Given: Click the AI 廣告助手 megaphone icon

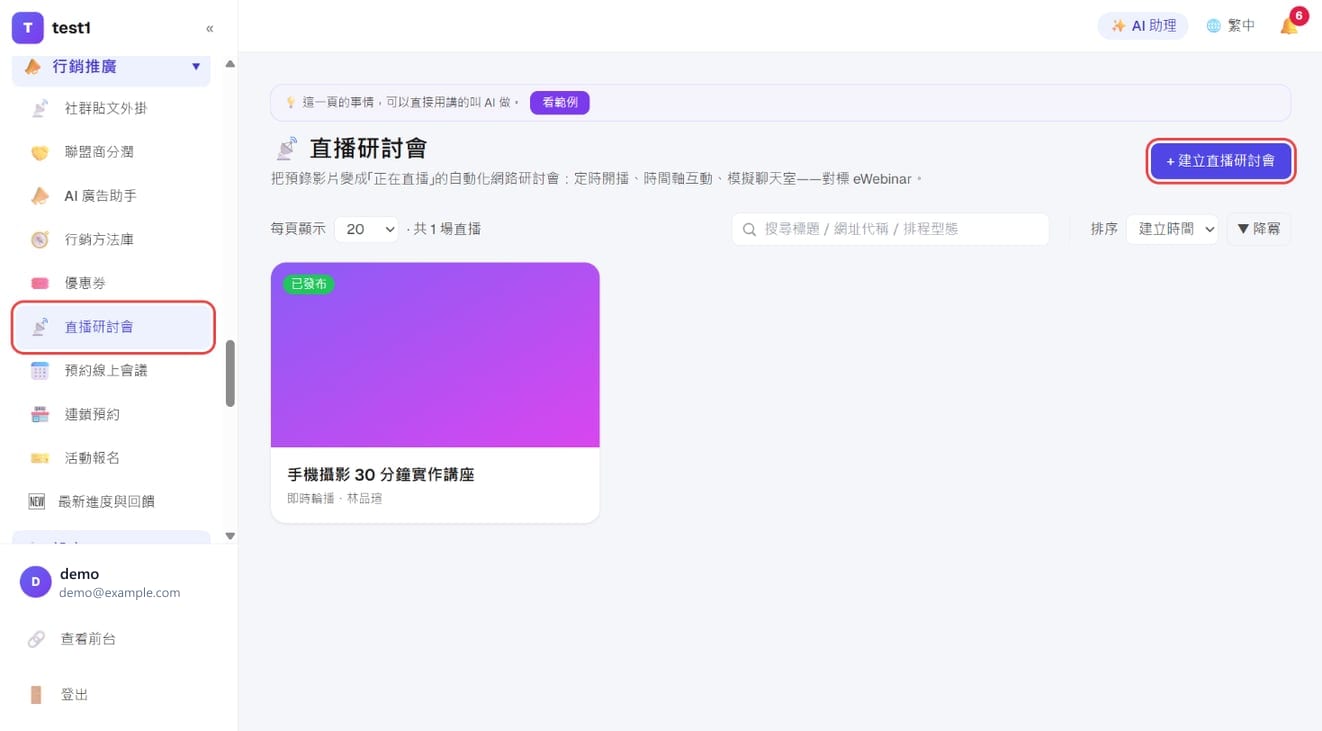Looking at the screenshot, I should pos(39,196).
